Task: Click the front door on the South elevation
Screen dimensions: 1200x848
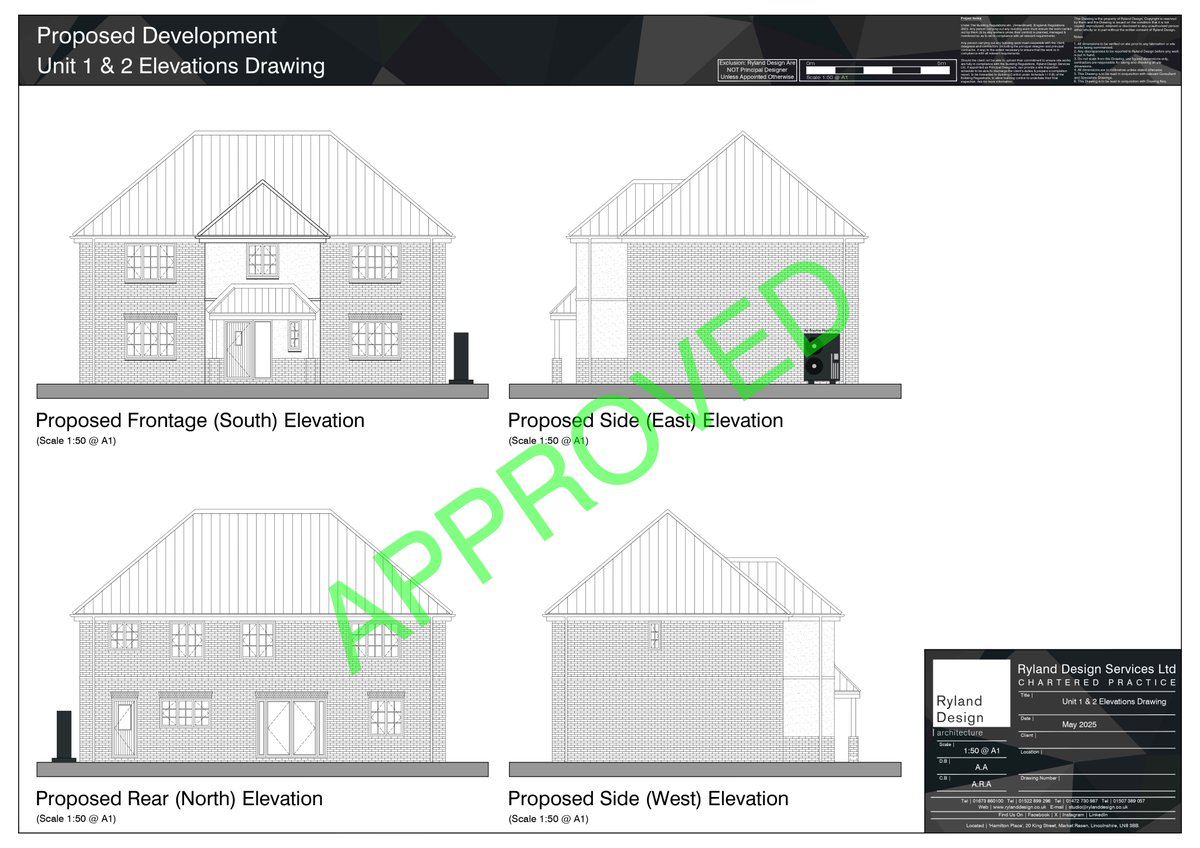Action: (x=241, y=349)
